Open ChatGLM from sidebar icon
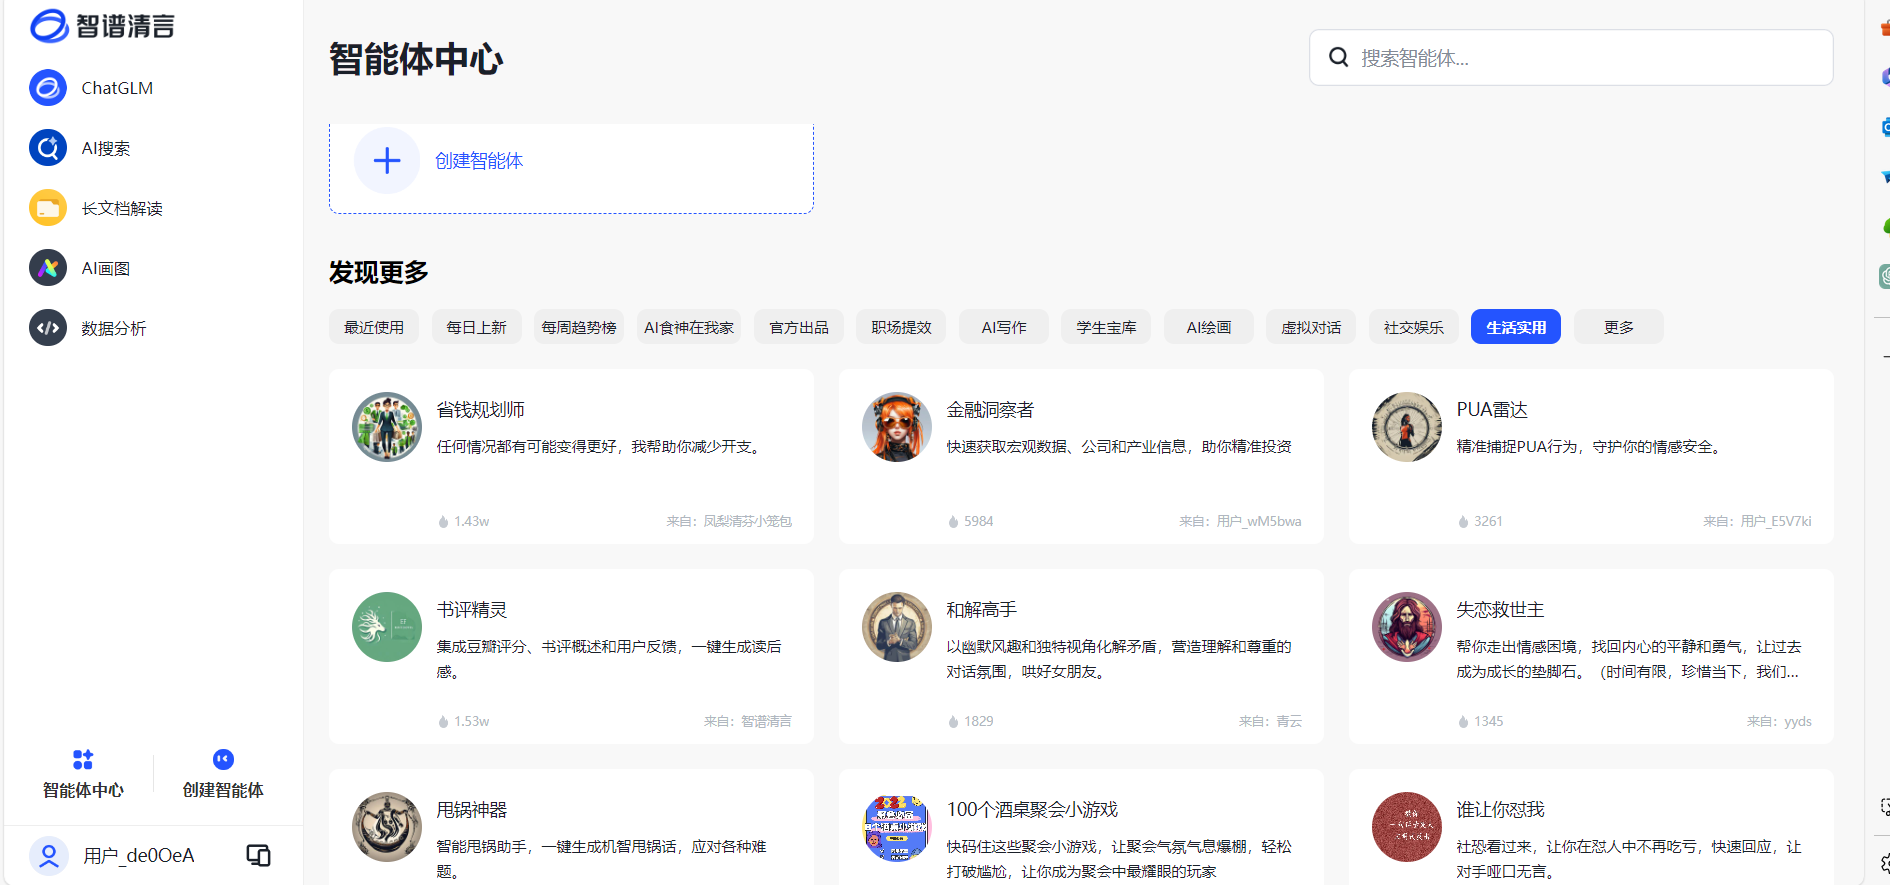1890x885 pixels. tap(48, 88)
